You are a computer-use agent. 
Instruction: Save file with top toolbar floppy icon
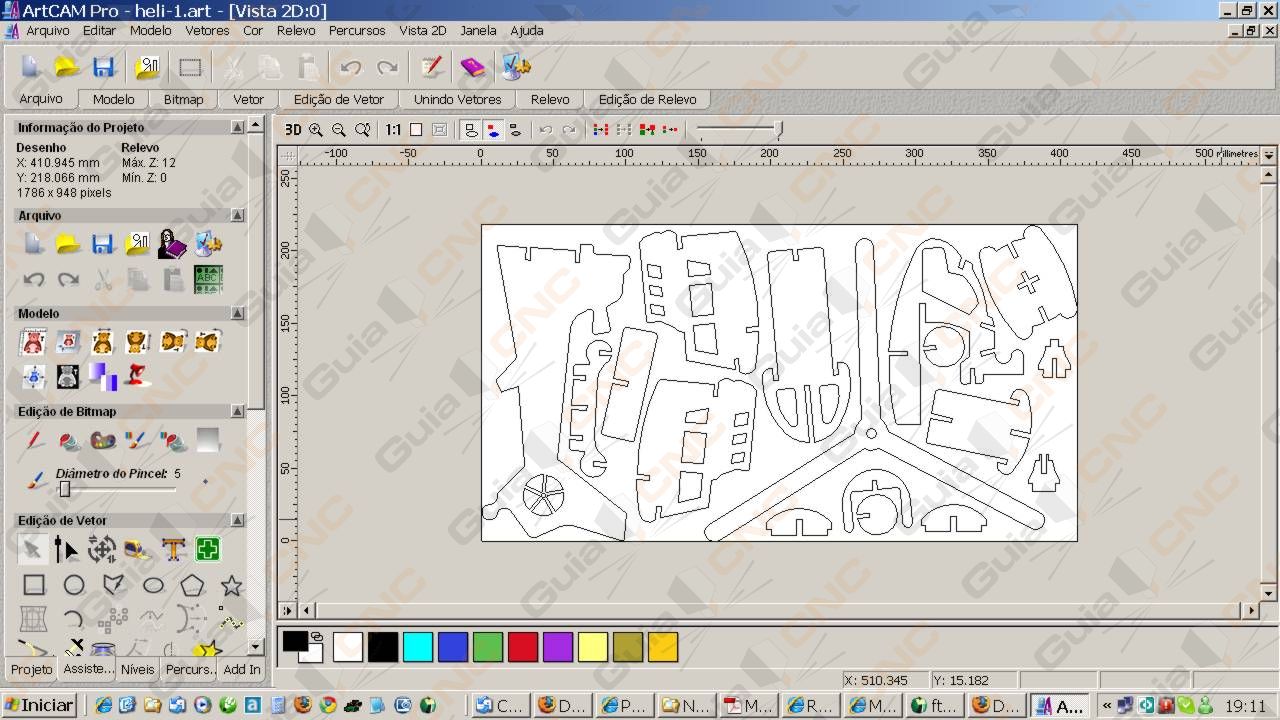click(x=103, y=67)
